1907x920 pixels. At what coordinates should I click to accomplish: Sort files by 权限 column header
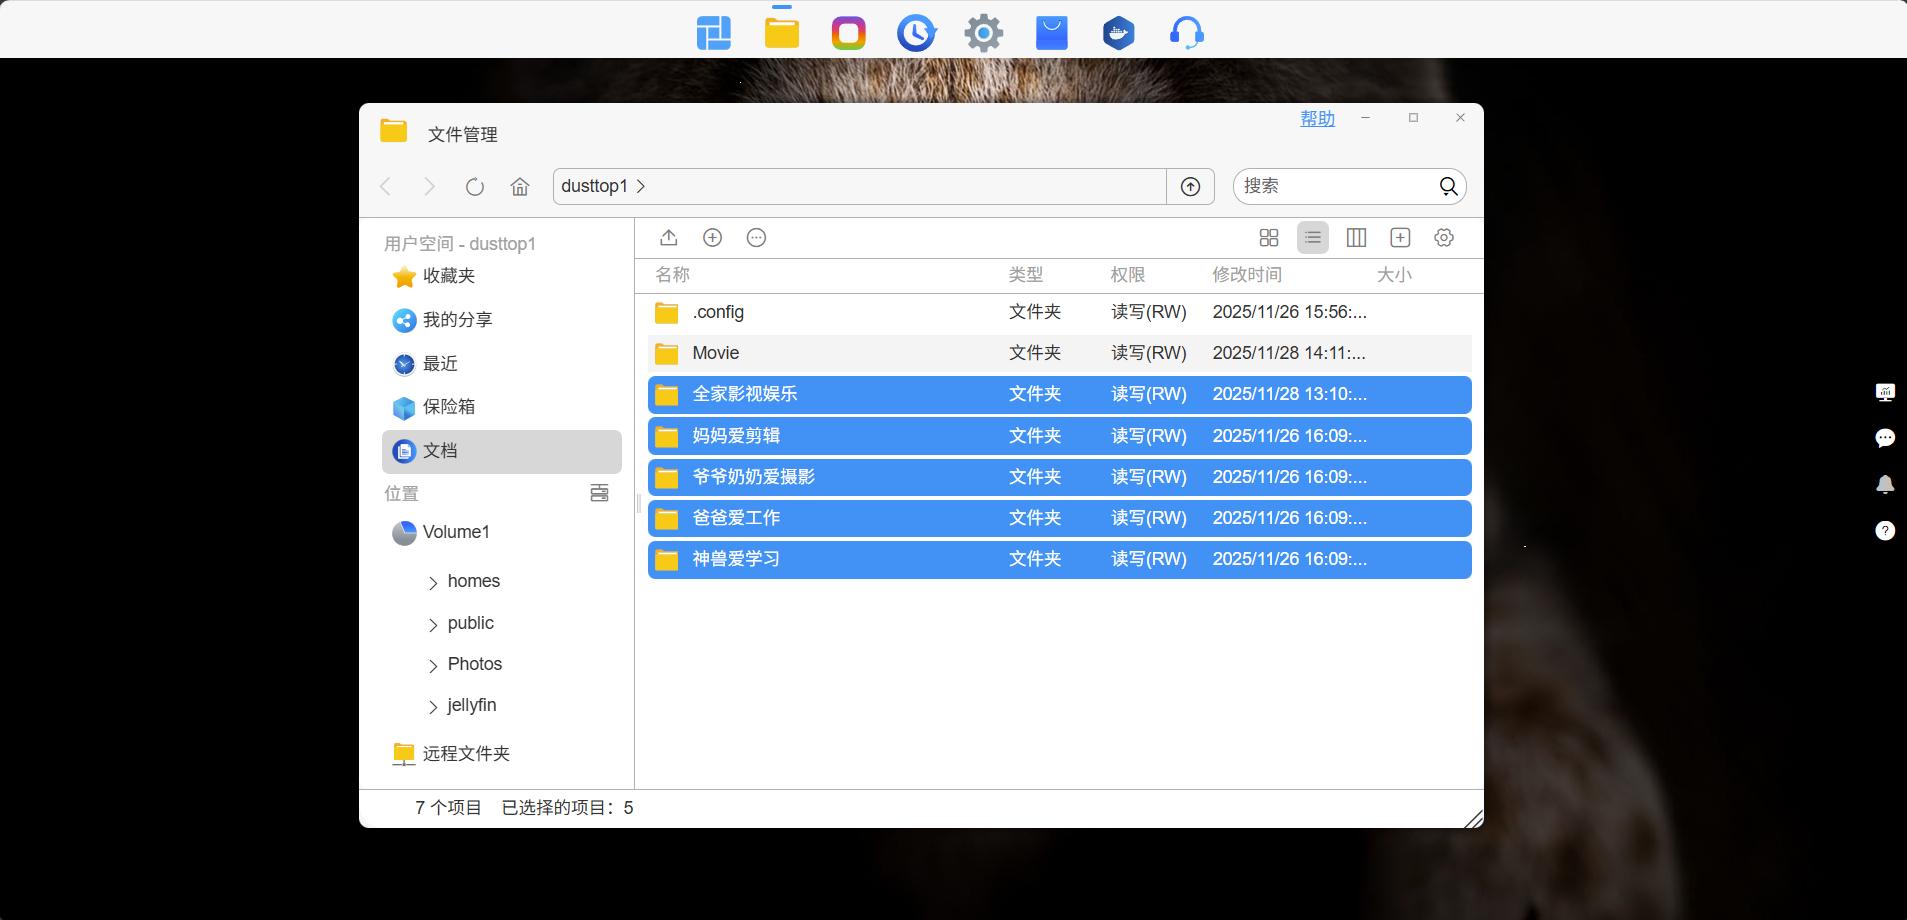[1127, 274]
